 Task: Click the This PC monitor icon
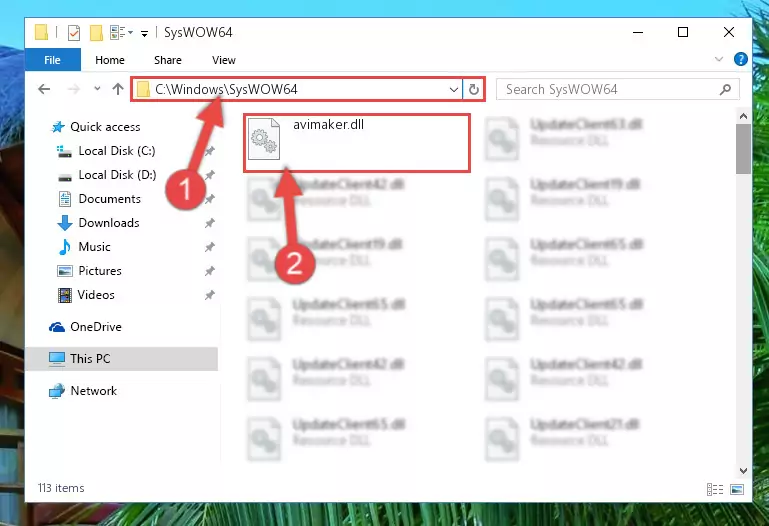[x=57, y=359]
